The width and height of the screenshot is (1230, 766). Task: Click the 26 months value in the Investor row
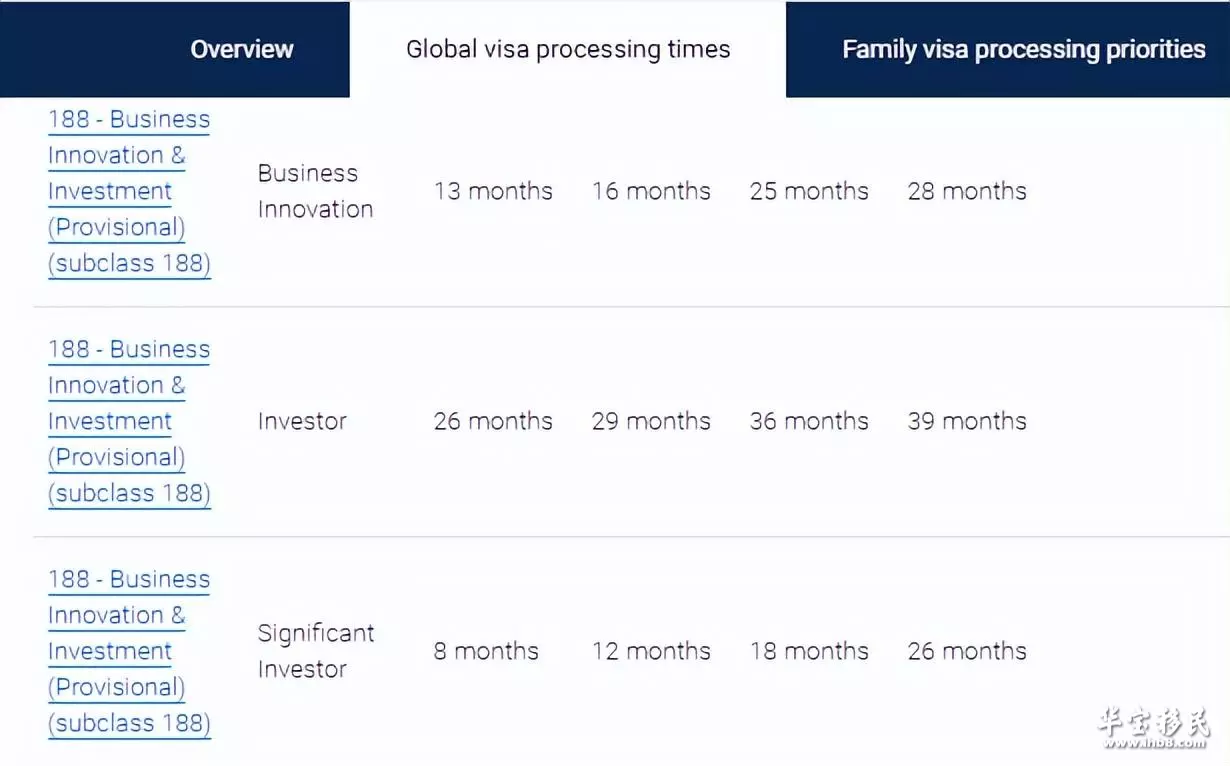tap(493, 421)
